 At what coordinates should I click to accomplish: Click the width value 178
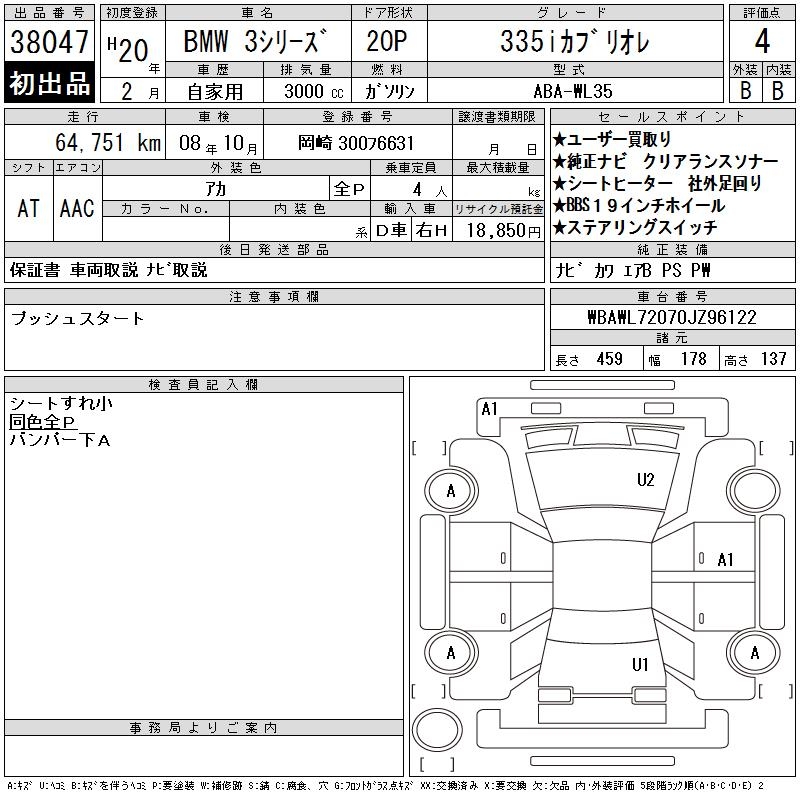(693, 359)
